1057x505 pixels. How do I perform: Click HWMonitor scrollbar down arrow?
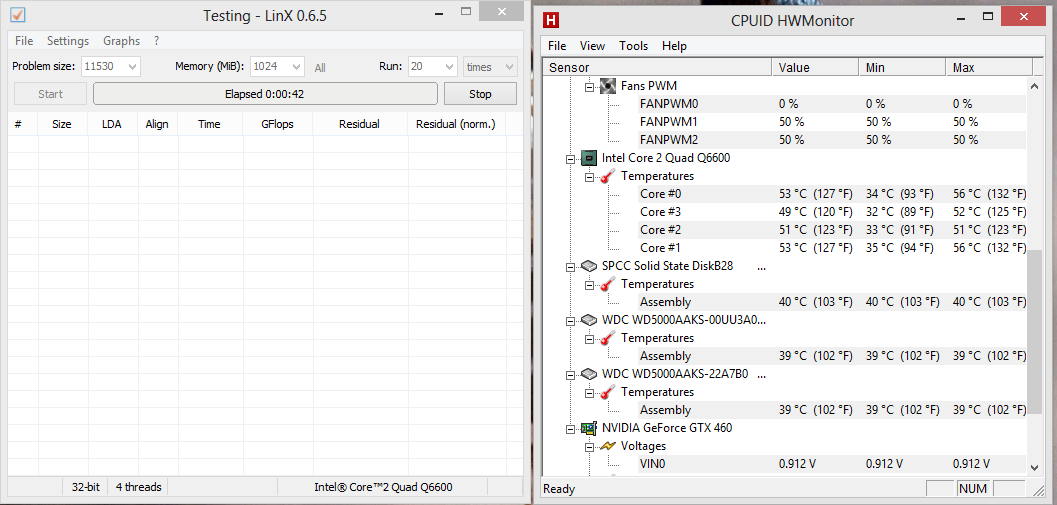1035,466
